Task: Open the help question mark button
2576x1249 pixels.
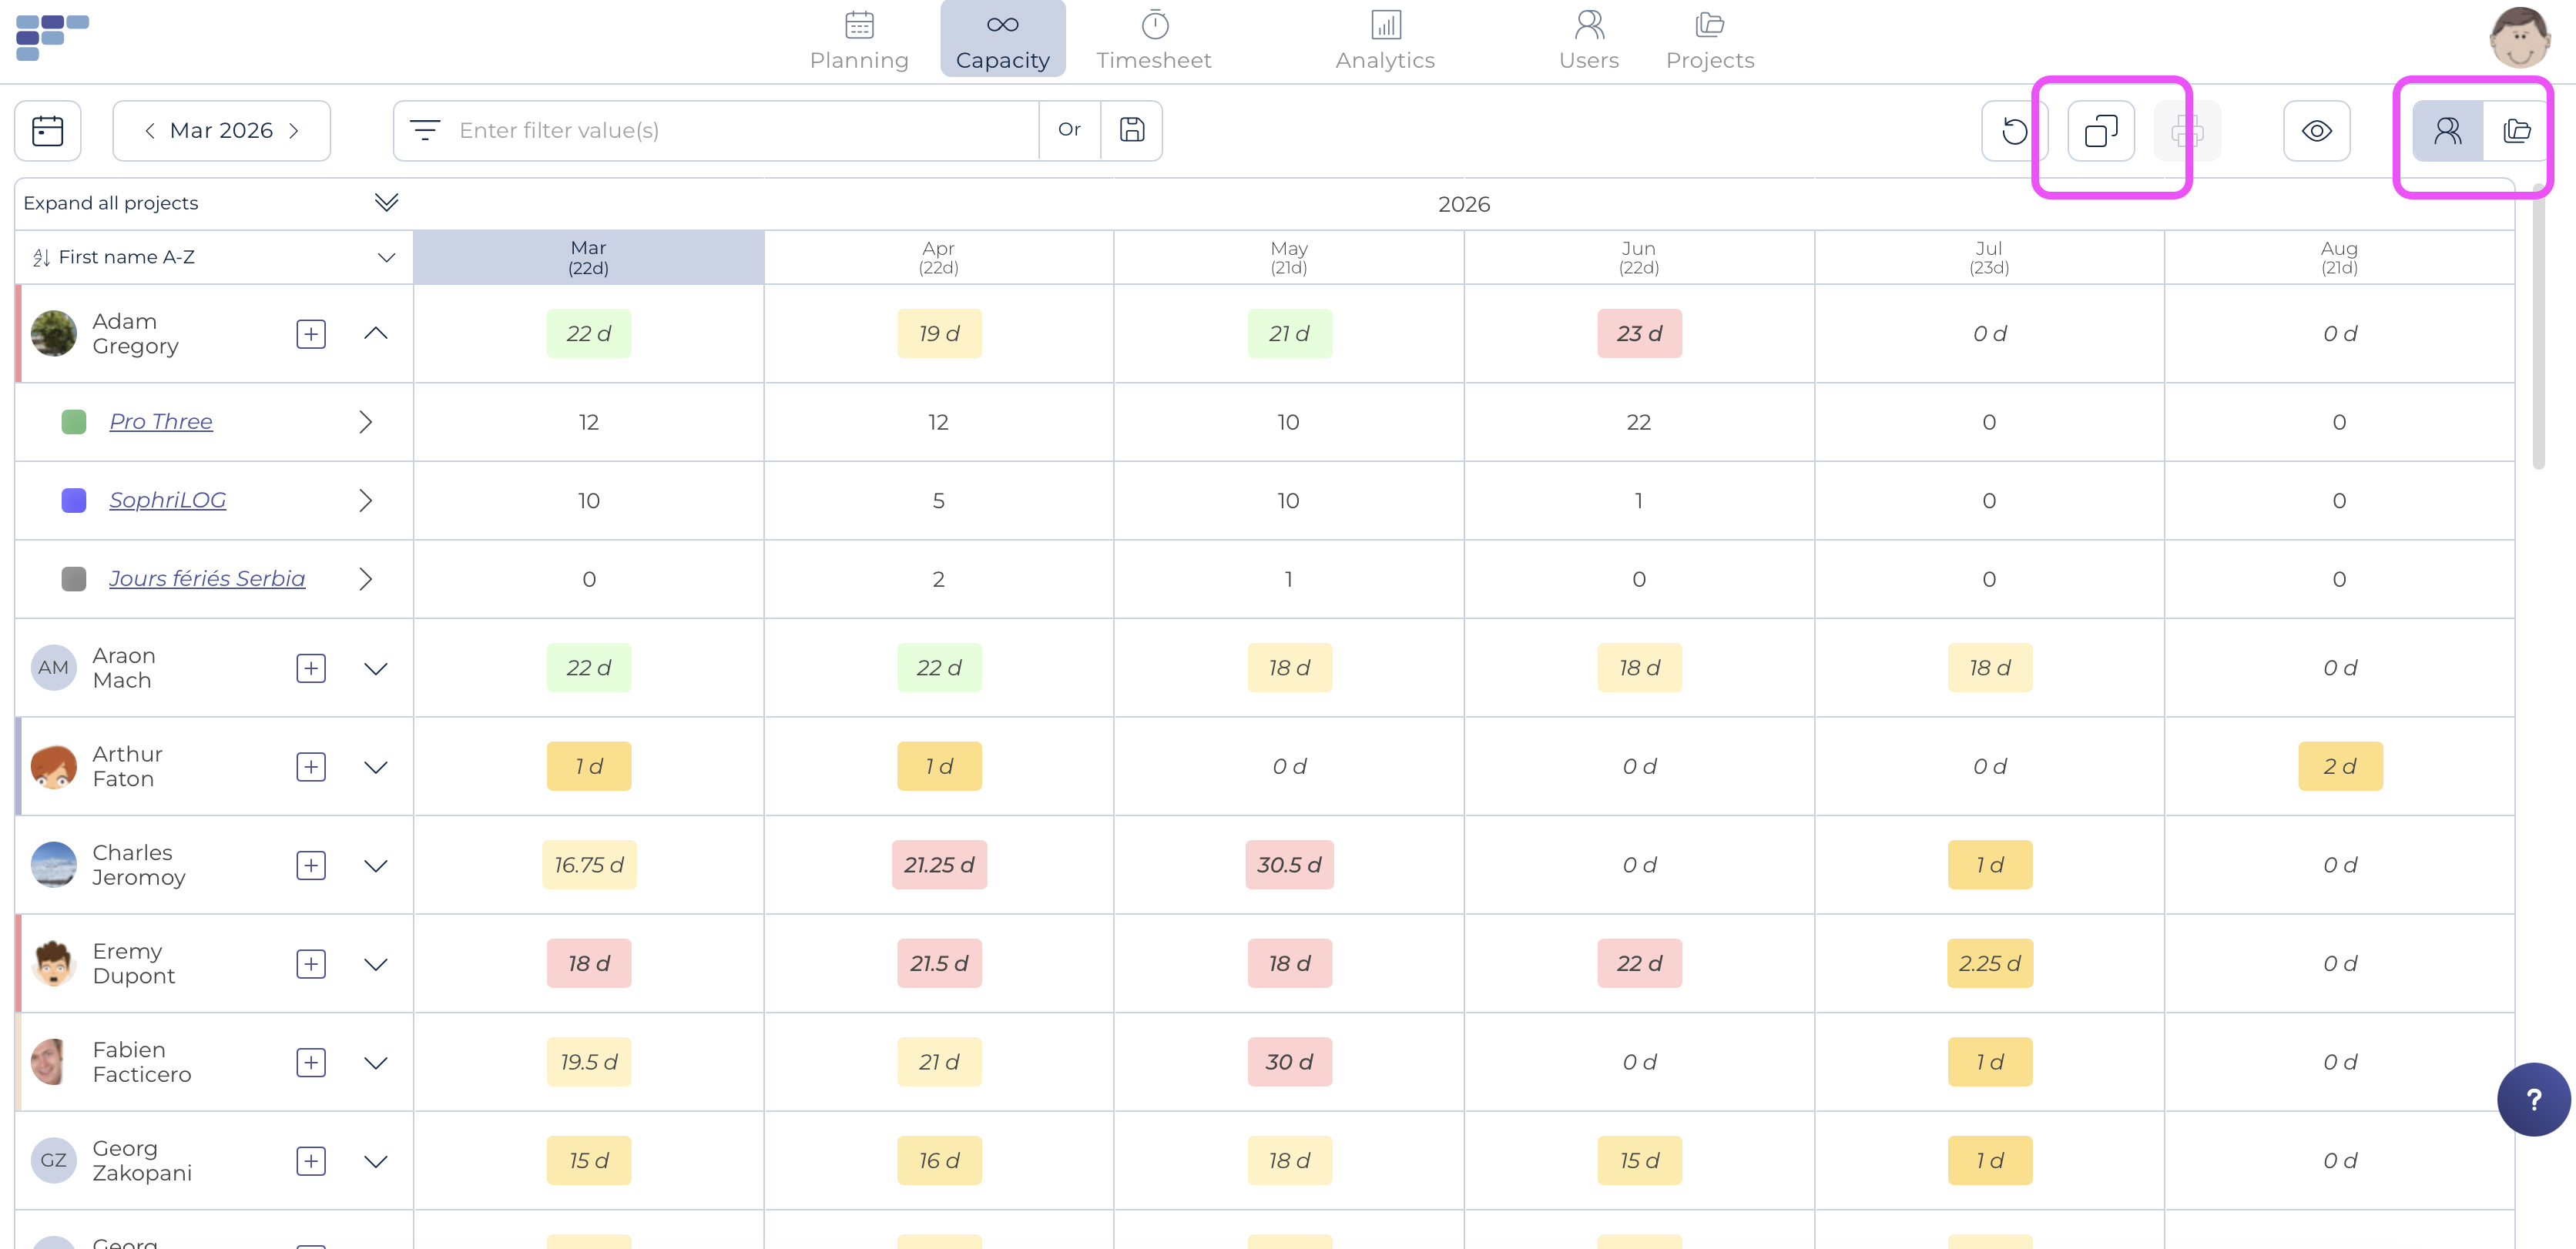Action: (x=2532, y=1099)
